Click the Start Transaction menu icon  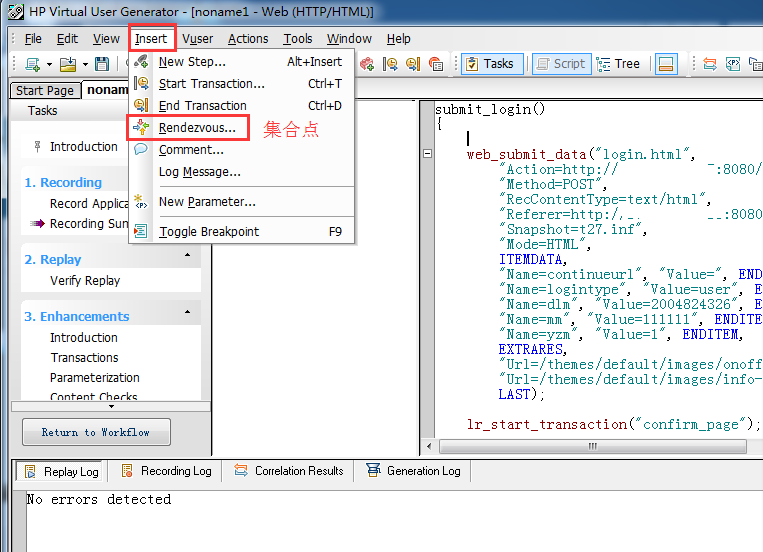[141, 83]
